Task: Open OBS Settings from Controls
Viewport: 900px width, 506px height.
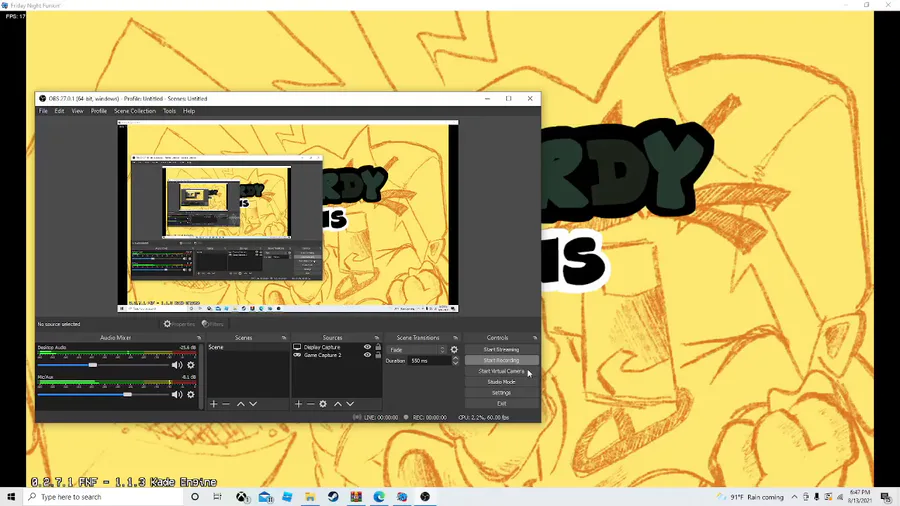Action: click(x=501, y=393)
